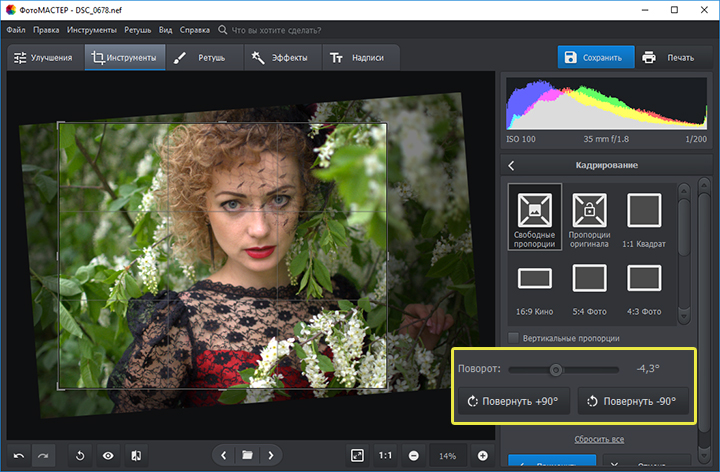This screenshot has width=720, height=472.
Task: Click the undo arrow icon
Action: [18, 455]
